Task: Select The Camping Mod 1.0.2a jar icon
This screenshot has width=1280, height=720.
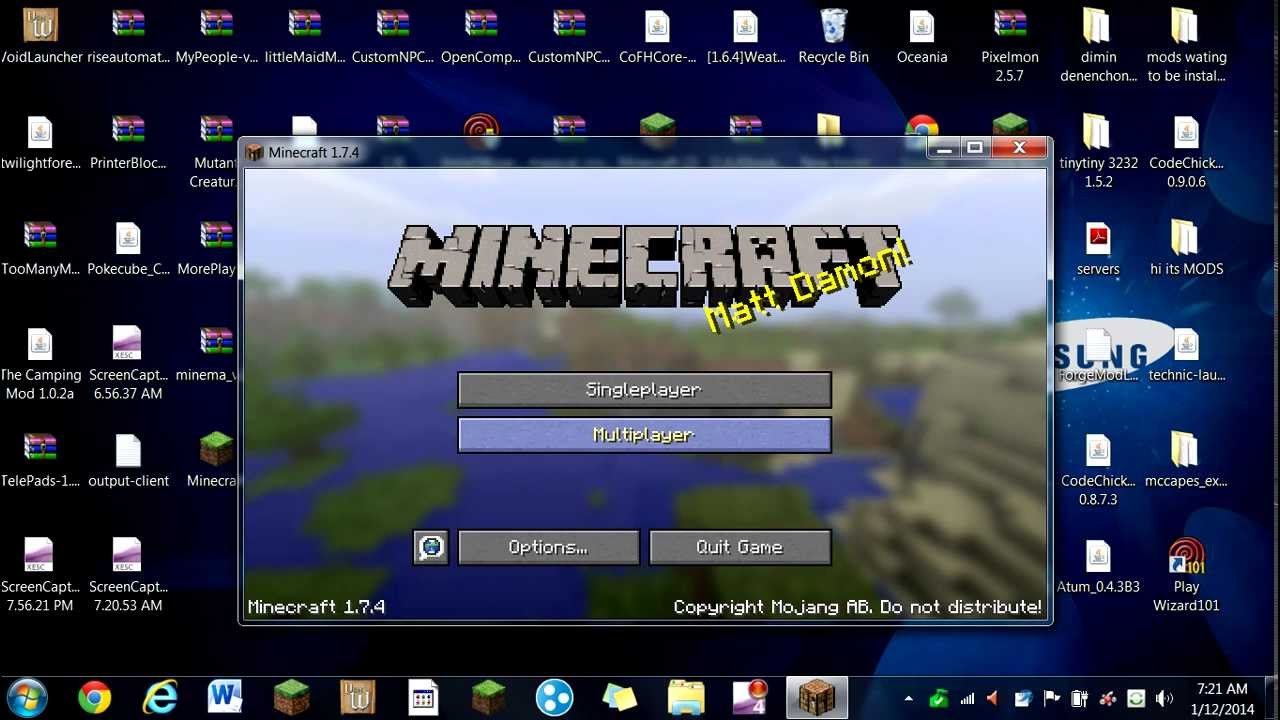Action: (x=40, y=363)
